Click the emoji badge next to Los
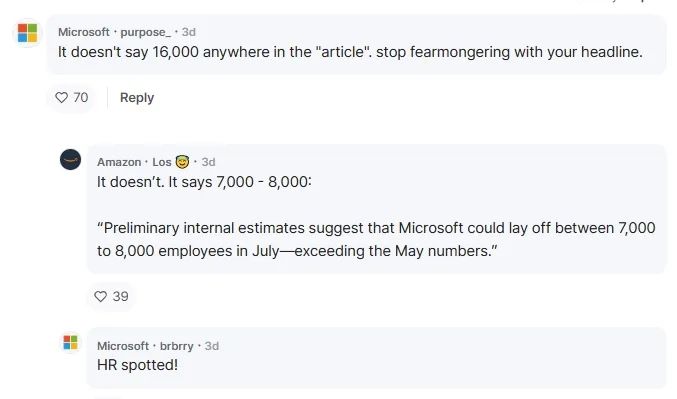 (182, 162)
